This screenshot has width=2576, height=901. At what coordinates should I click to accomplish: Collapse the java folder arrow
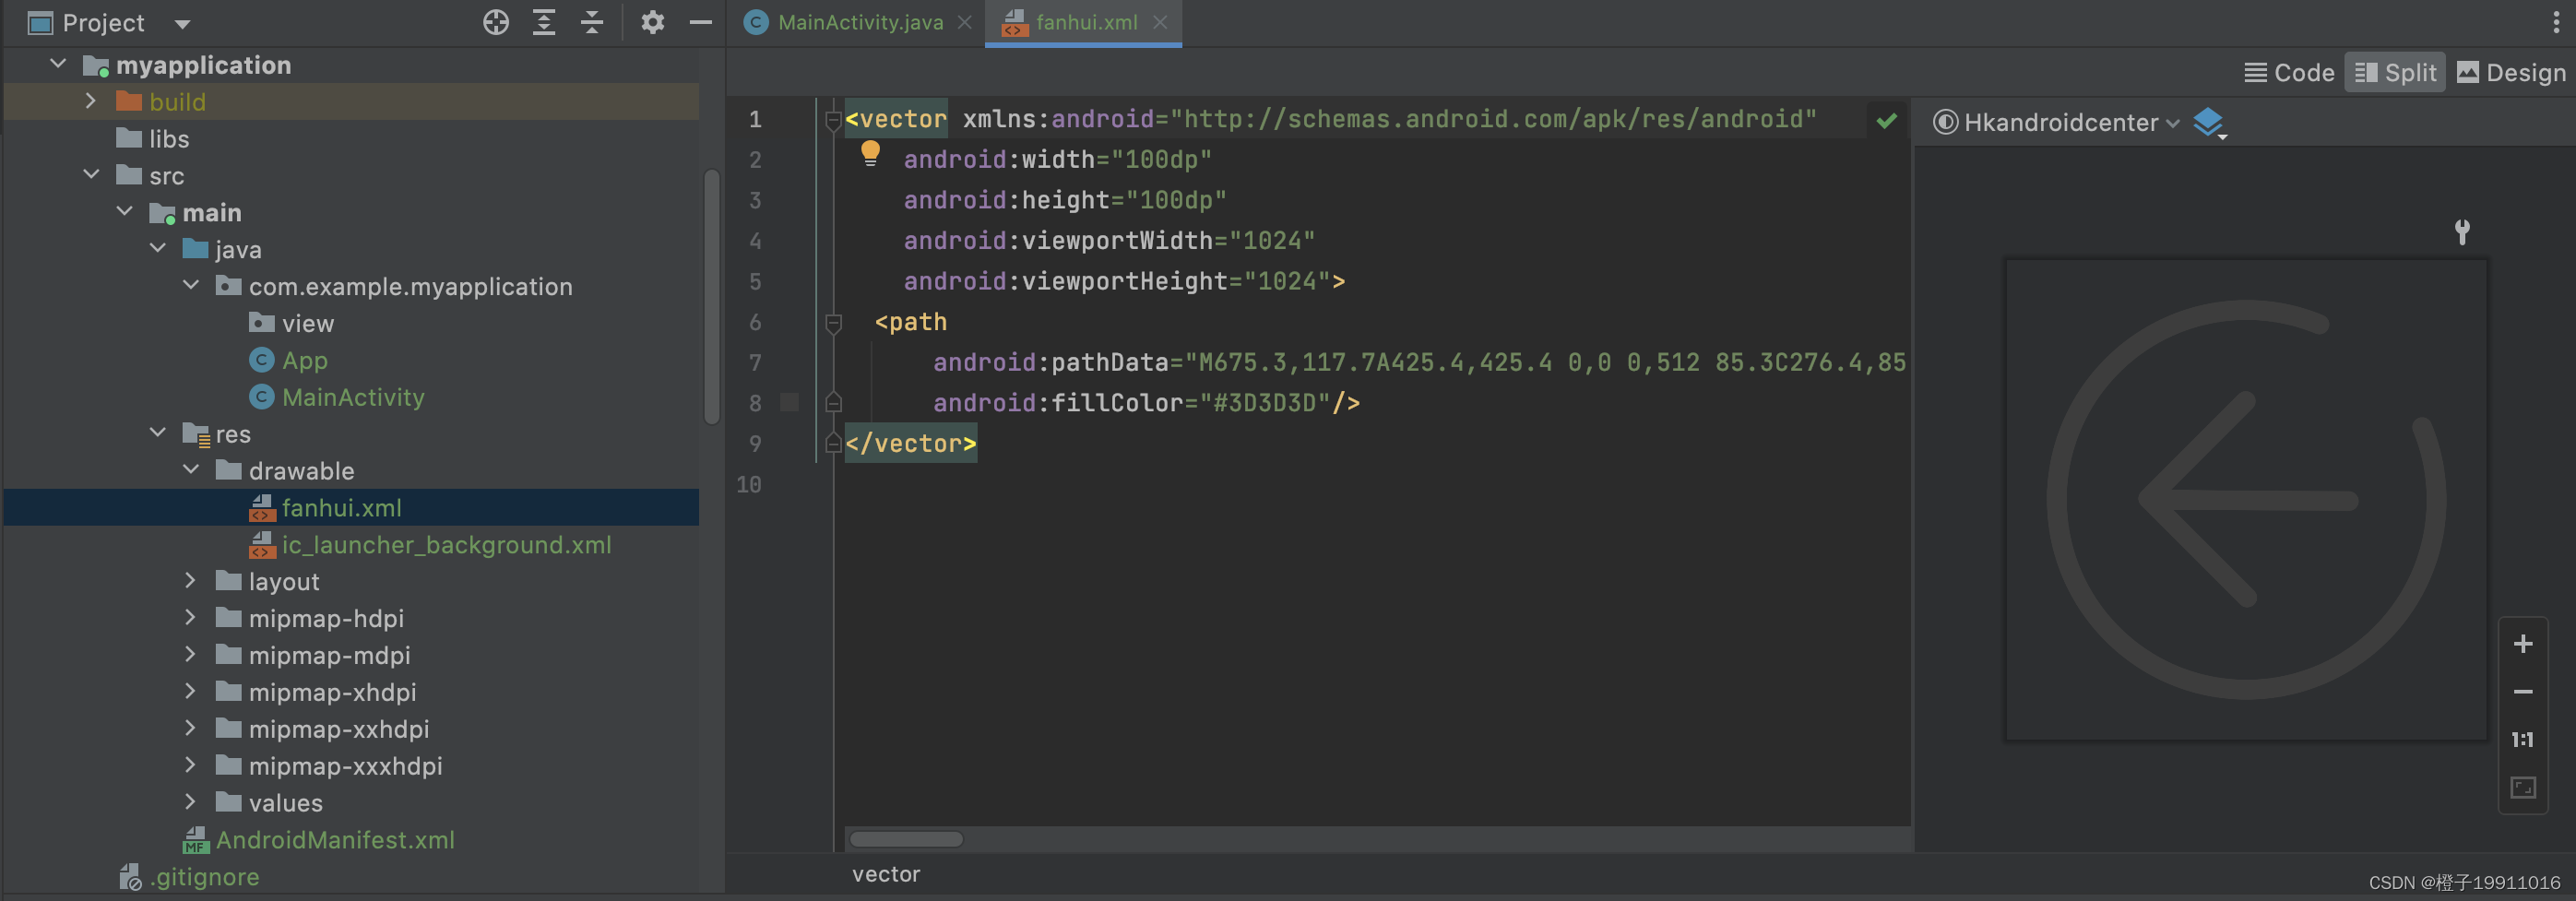(x=158, y=248)
